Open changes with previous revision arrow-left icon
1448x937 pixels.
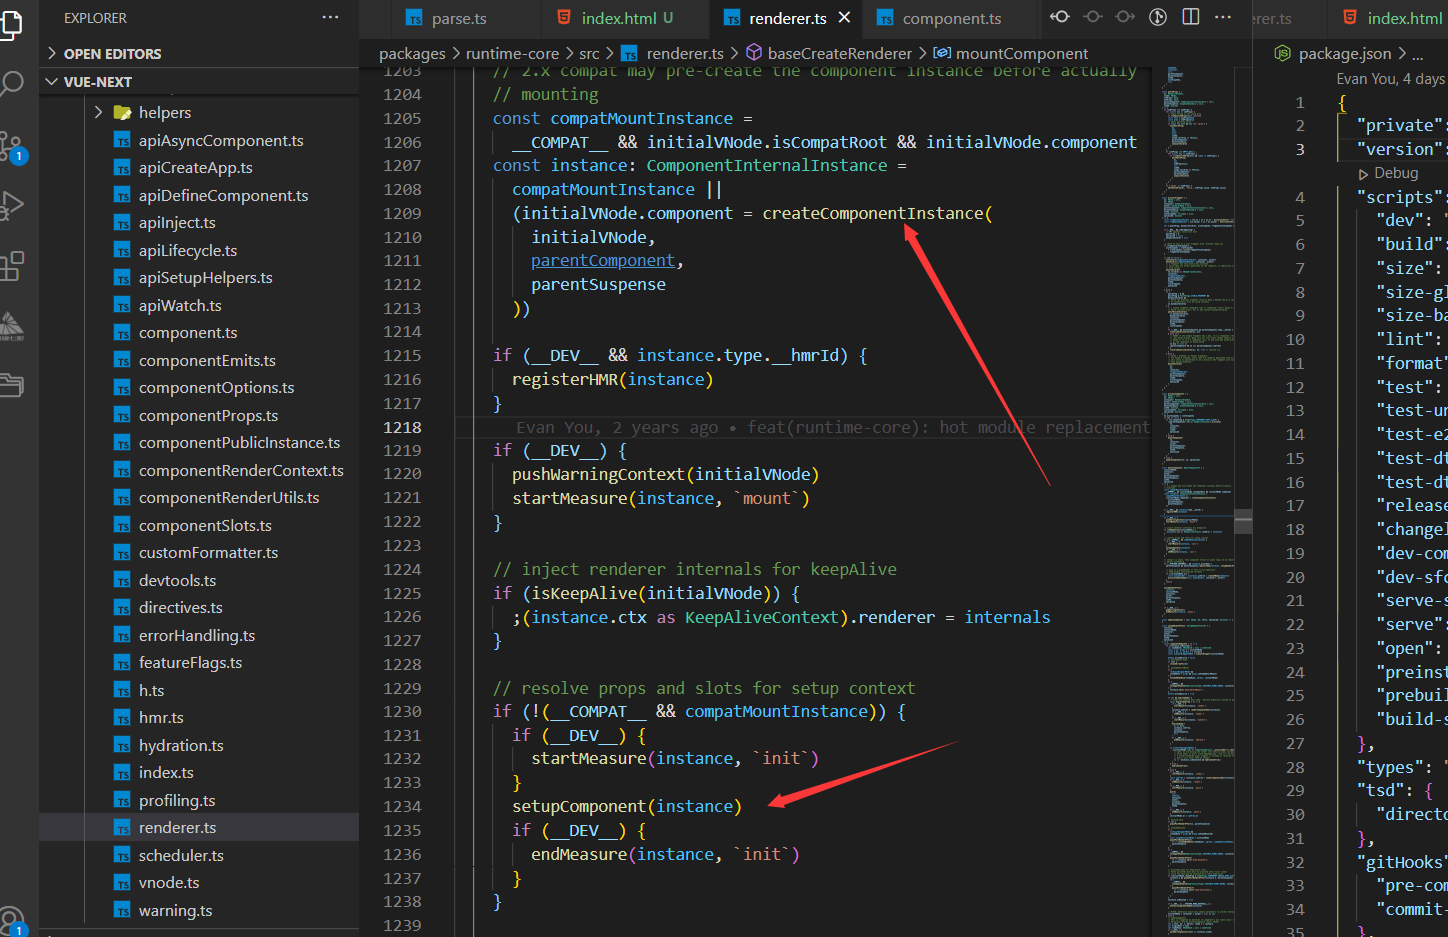[x=1060, y=17]
